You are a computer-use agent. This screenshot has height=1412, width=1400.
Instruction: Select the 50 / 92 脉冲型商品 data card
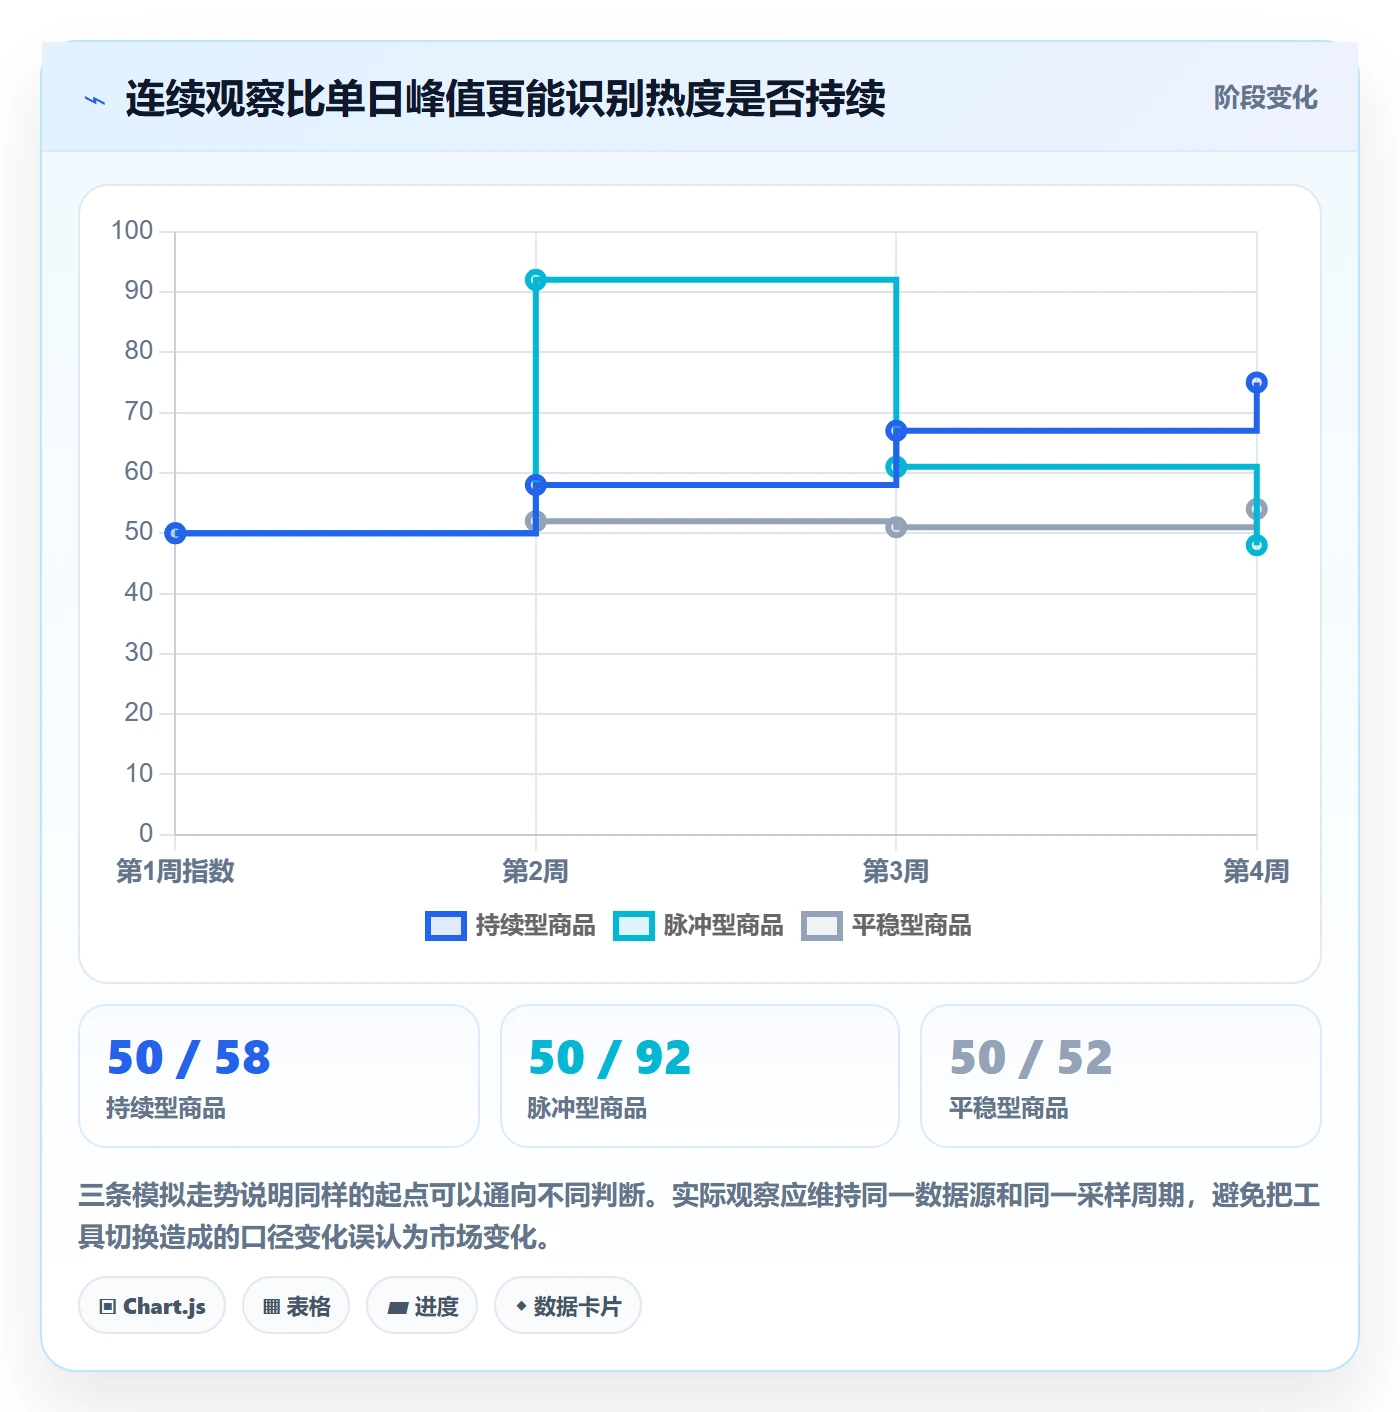click(700, 1076)
